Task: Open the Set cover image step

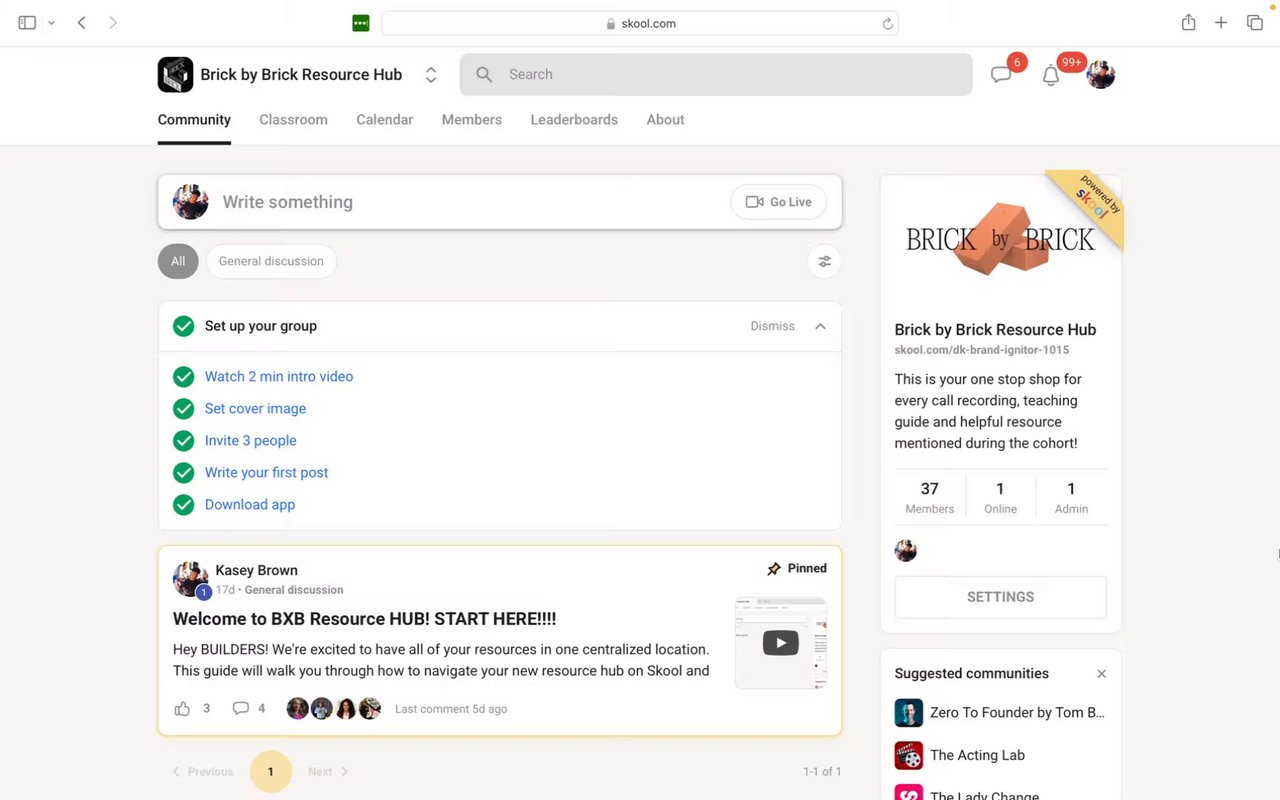Action: pyautogui.click(x=255, y=409)
